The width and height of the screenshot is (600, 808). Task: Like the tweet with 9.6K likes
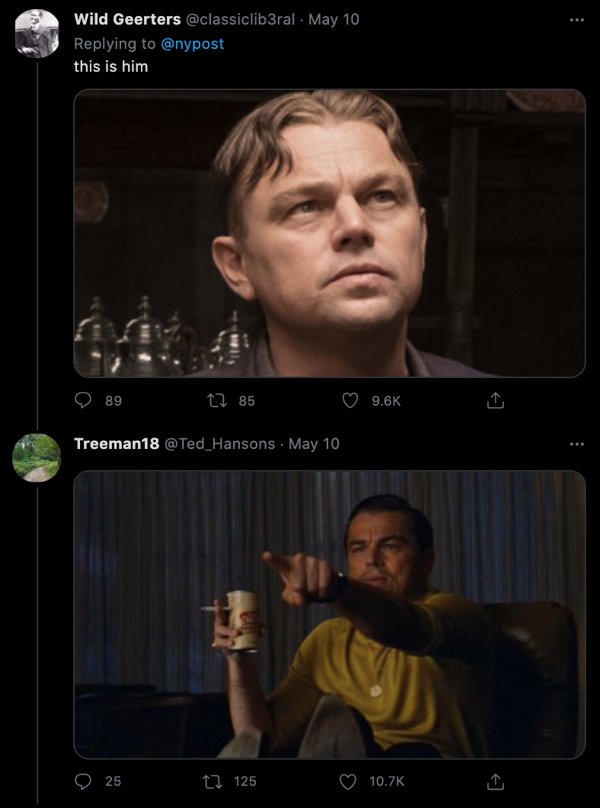pyautogui.click(x=351, y=400)
